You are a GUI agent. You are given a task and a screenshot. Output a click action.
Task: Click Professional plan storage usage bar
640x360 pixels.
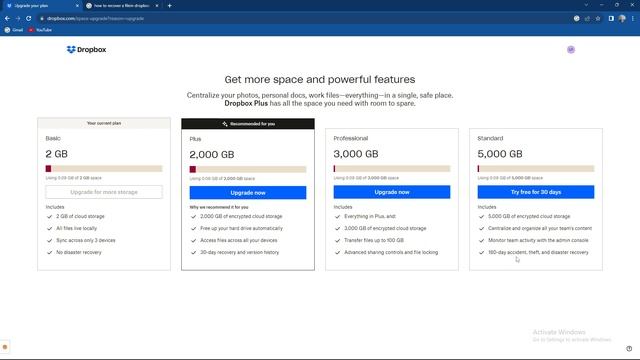tap(392, 169)
